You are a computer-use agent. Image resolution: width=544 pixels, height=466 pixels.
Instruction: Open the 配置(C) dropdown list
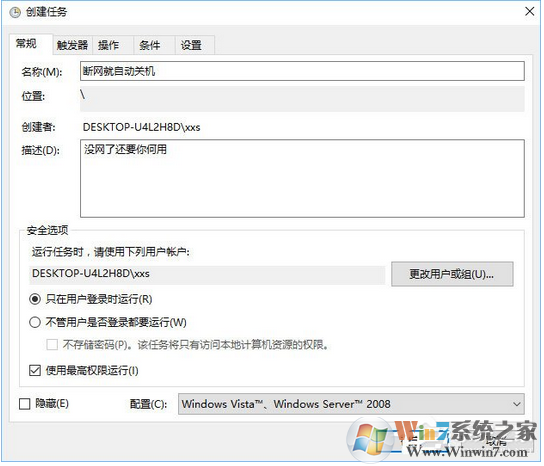351,404
